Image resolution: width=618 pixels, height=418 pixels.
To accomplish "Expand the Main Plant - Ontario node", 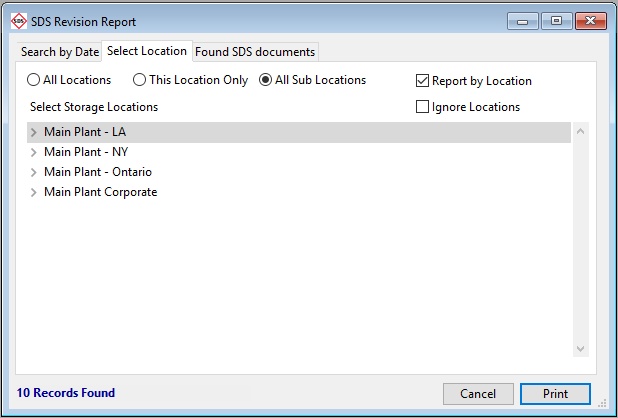I will 34,172.
